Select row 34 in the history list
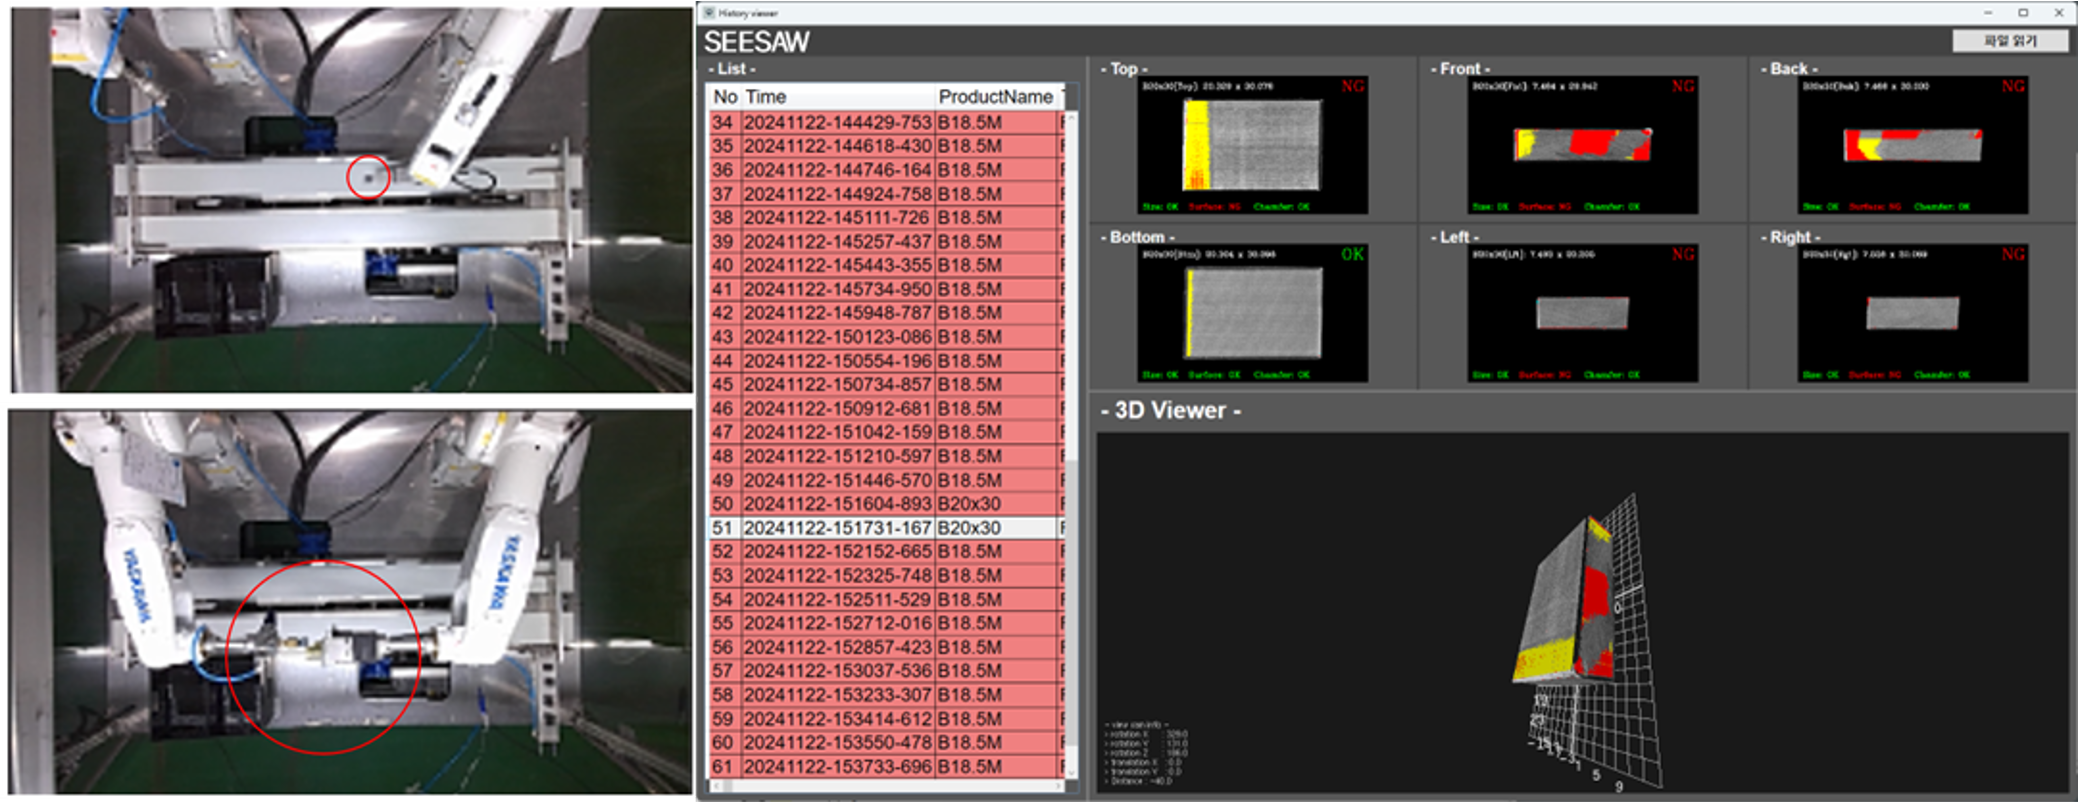 coord(885,122)
